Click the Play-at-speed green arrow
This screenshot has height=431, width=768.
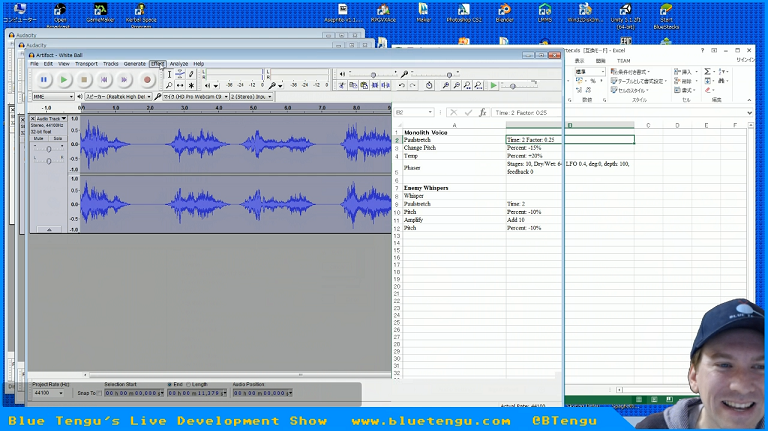pyautogui.click(x=494, y=85)
